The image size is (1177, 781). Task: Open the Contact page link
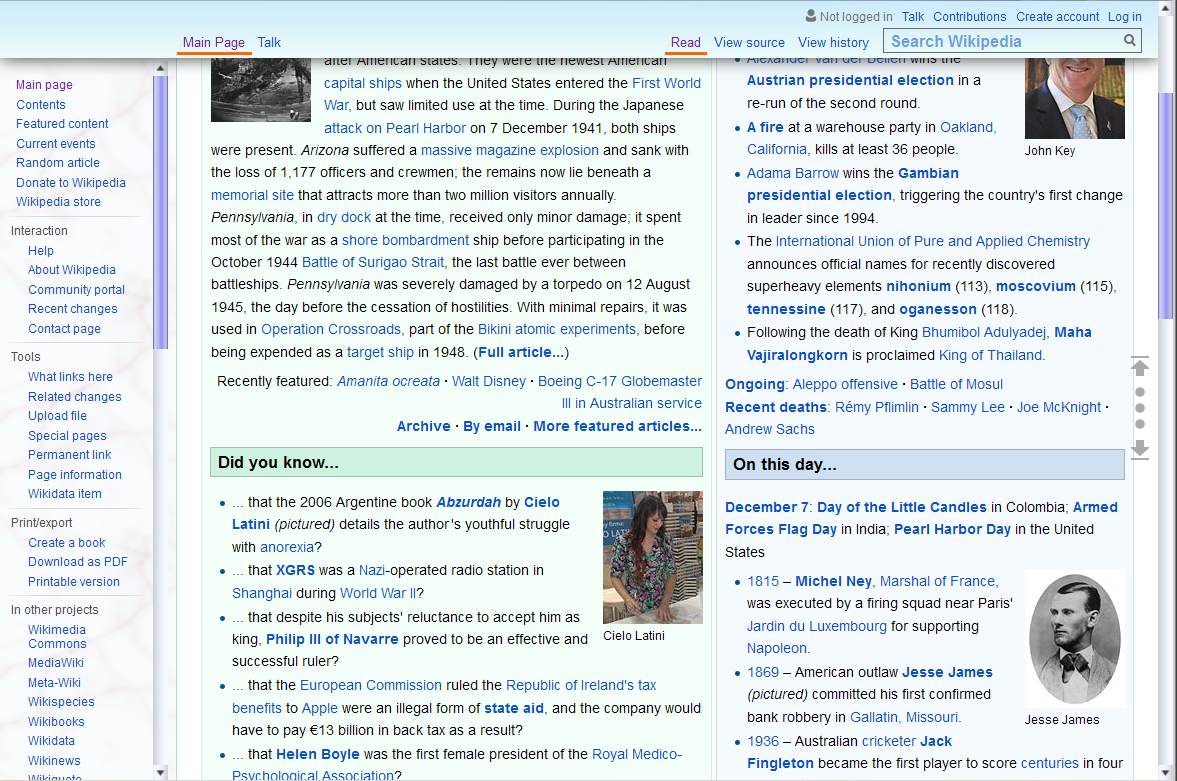point(64,329)
